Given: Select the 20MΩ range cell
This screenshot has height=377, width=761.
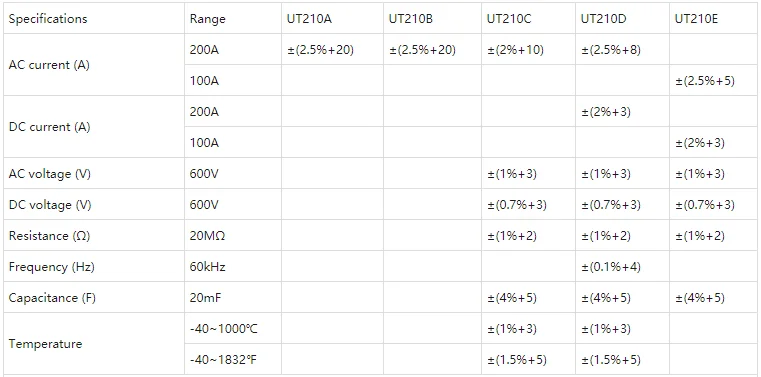Looking at the screenshot, I should pos(207,236).
